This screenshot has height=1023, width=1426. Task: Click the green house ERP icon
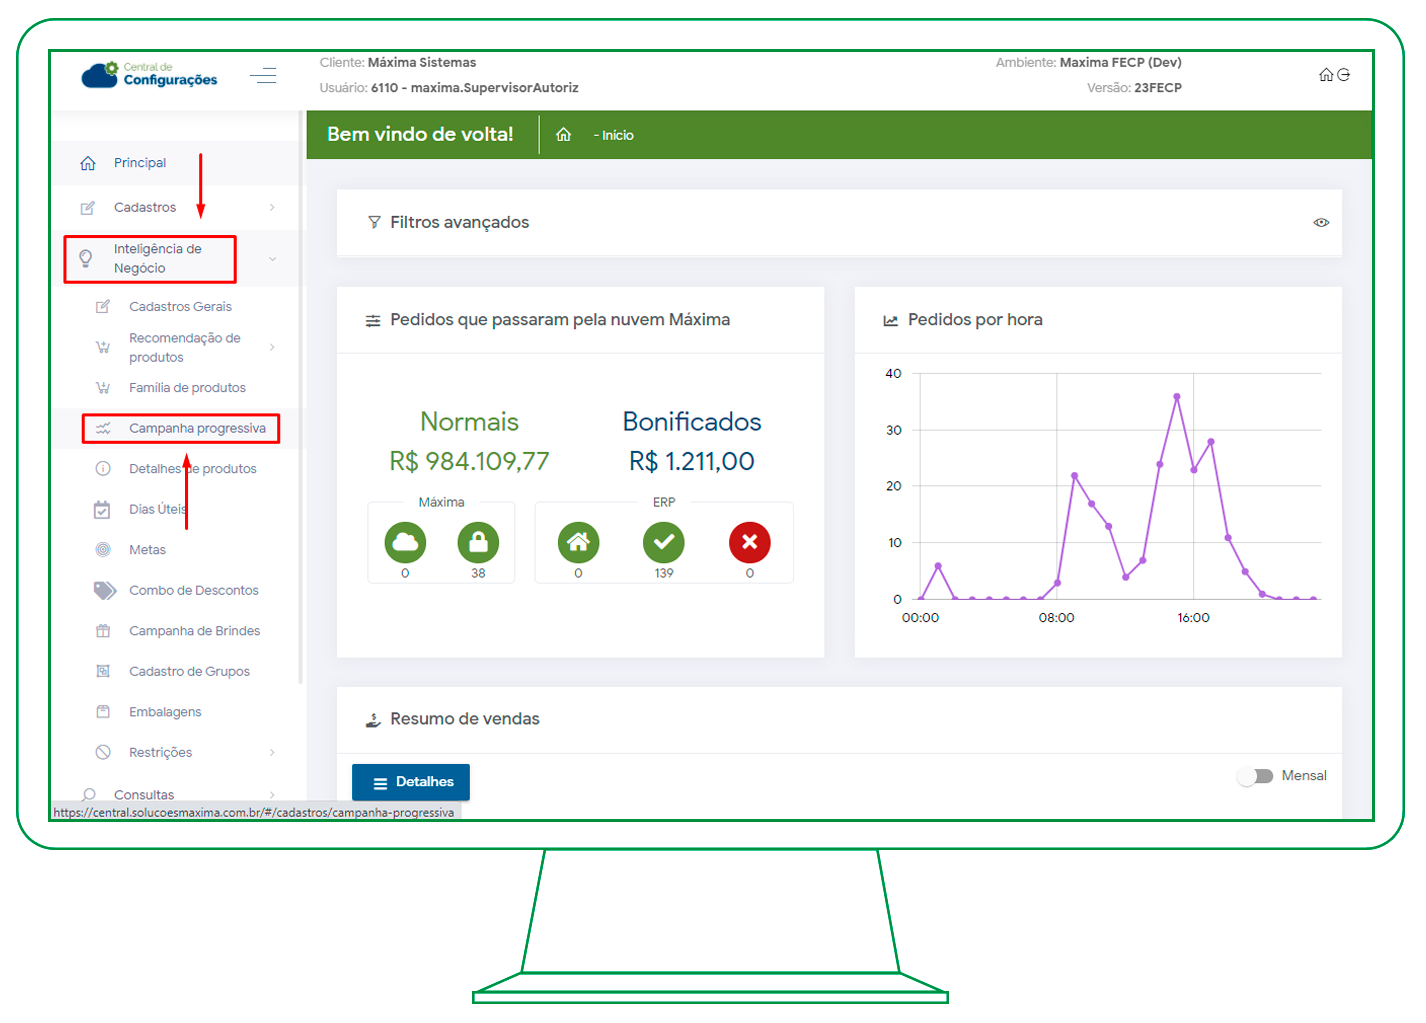[x=578, y=543]
